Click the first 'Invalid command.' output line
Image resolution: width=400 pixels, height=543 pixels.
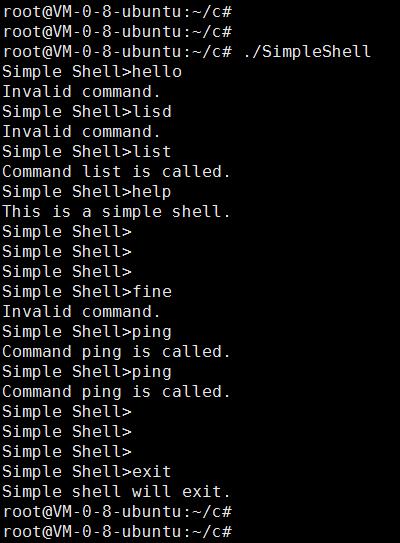(82, 92)
